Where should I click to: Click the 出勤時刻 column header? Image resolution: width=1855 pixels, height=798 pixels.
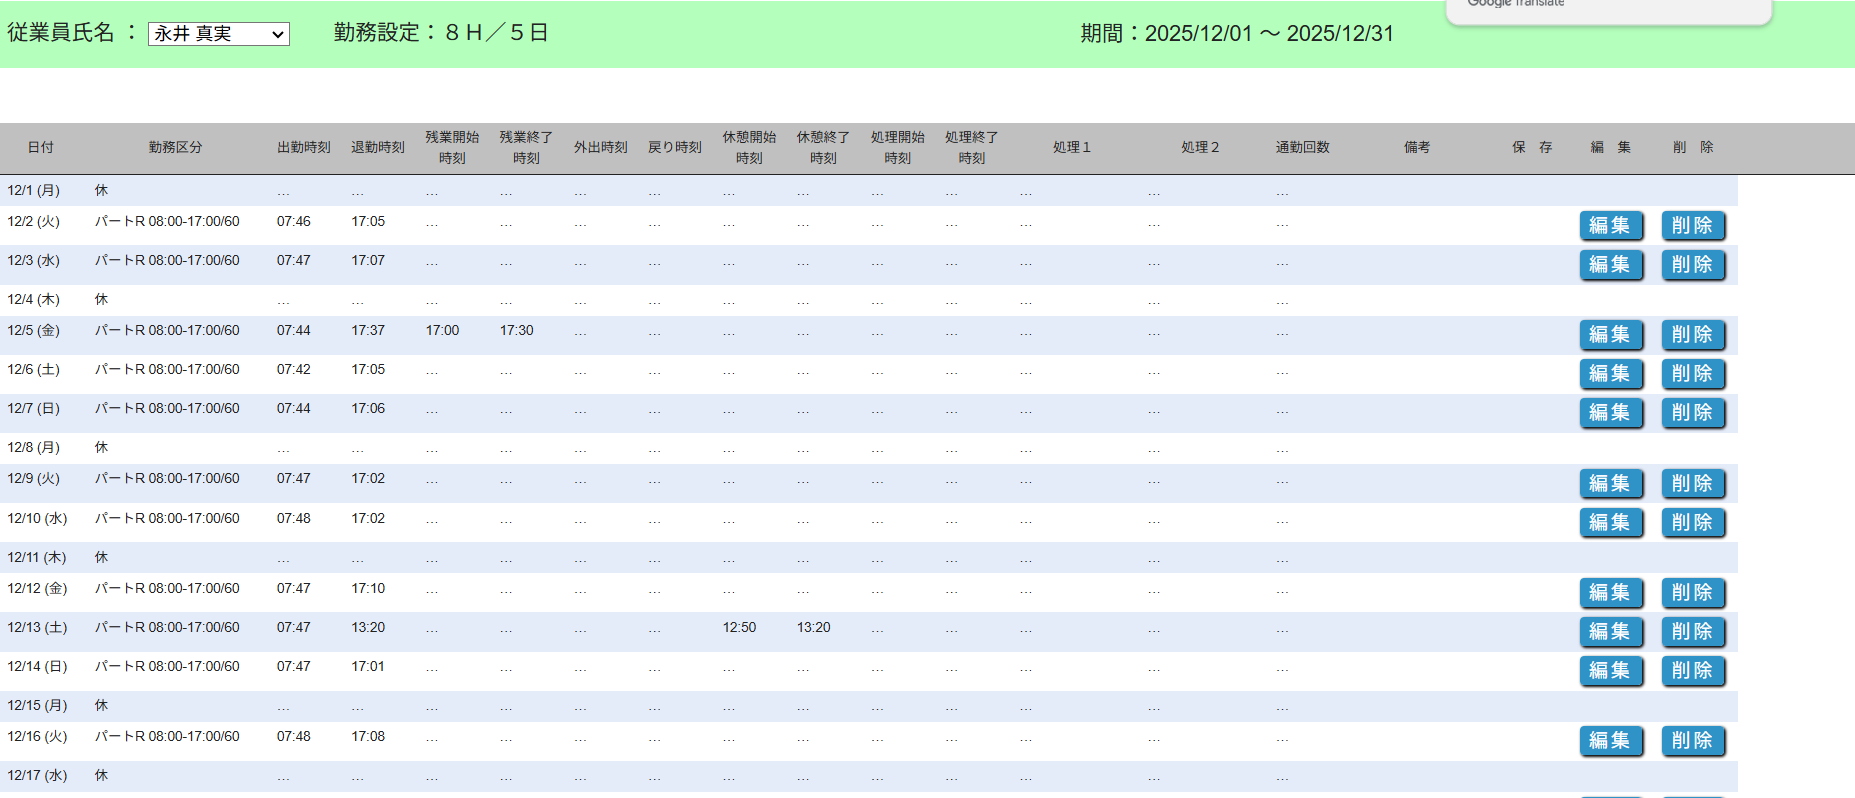(x=303, y=148)
